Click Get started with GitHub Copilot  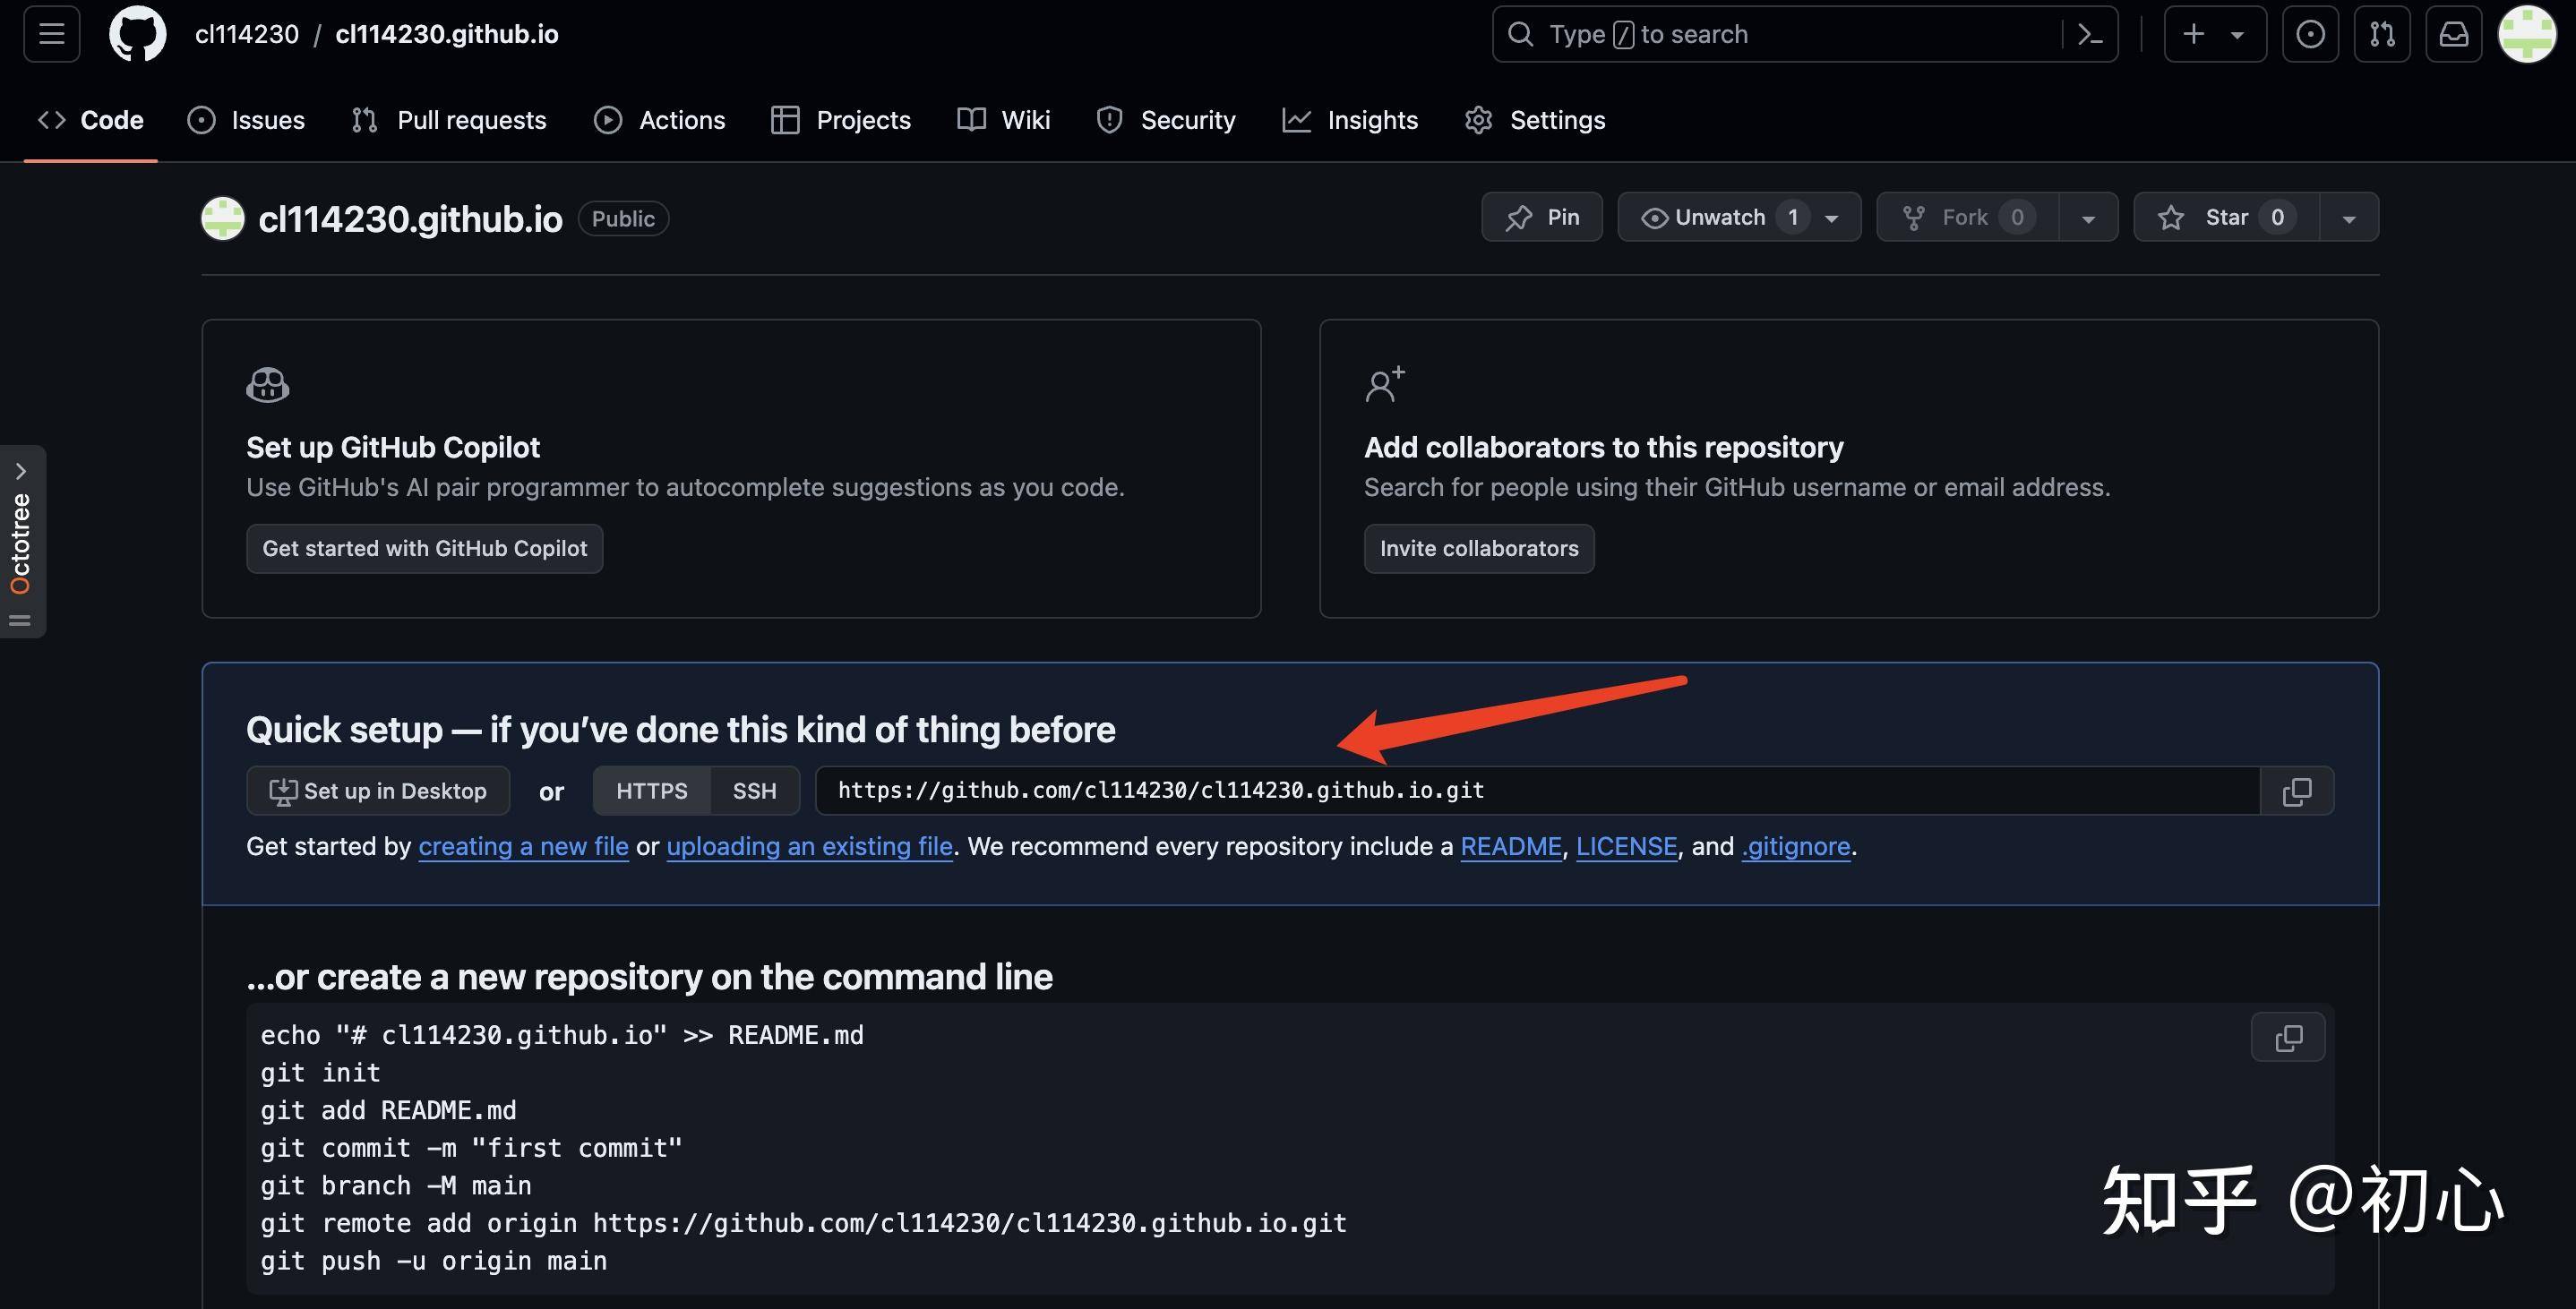coord(425,549)
